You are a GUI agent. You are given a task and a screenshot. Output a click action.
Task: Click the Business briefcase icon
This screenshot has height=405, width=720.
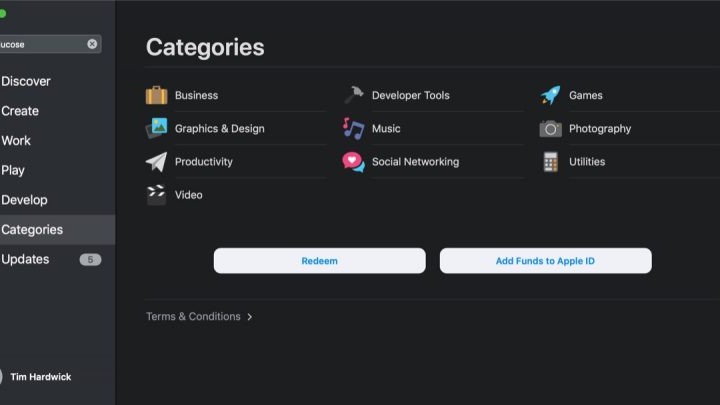click(156, 96)
